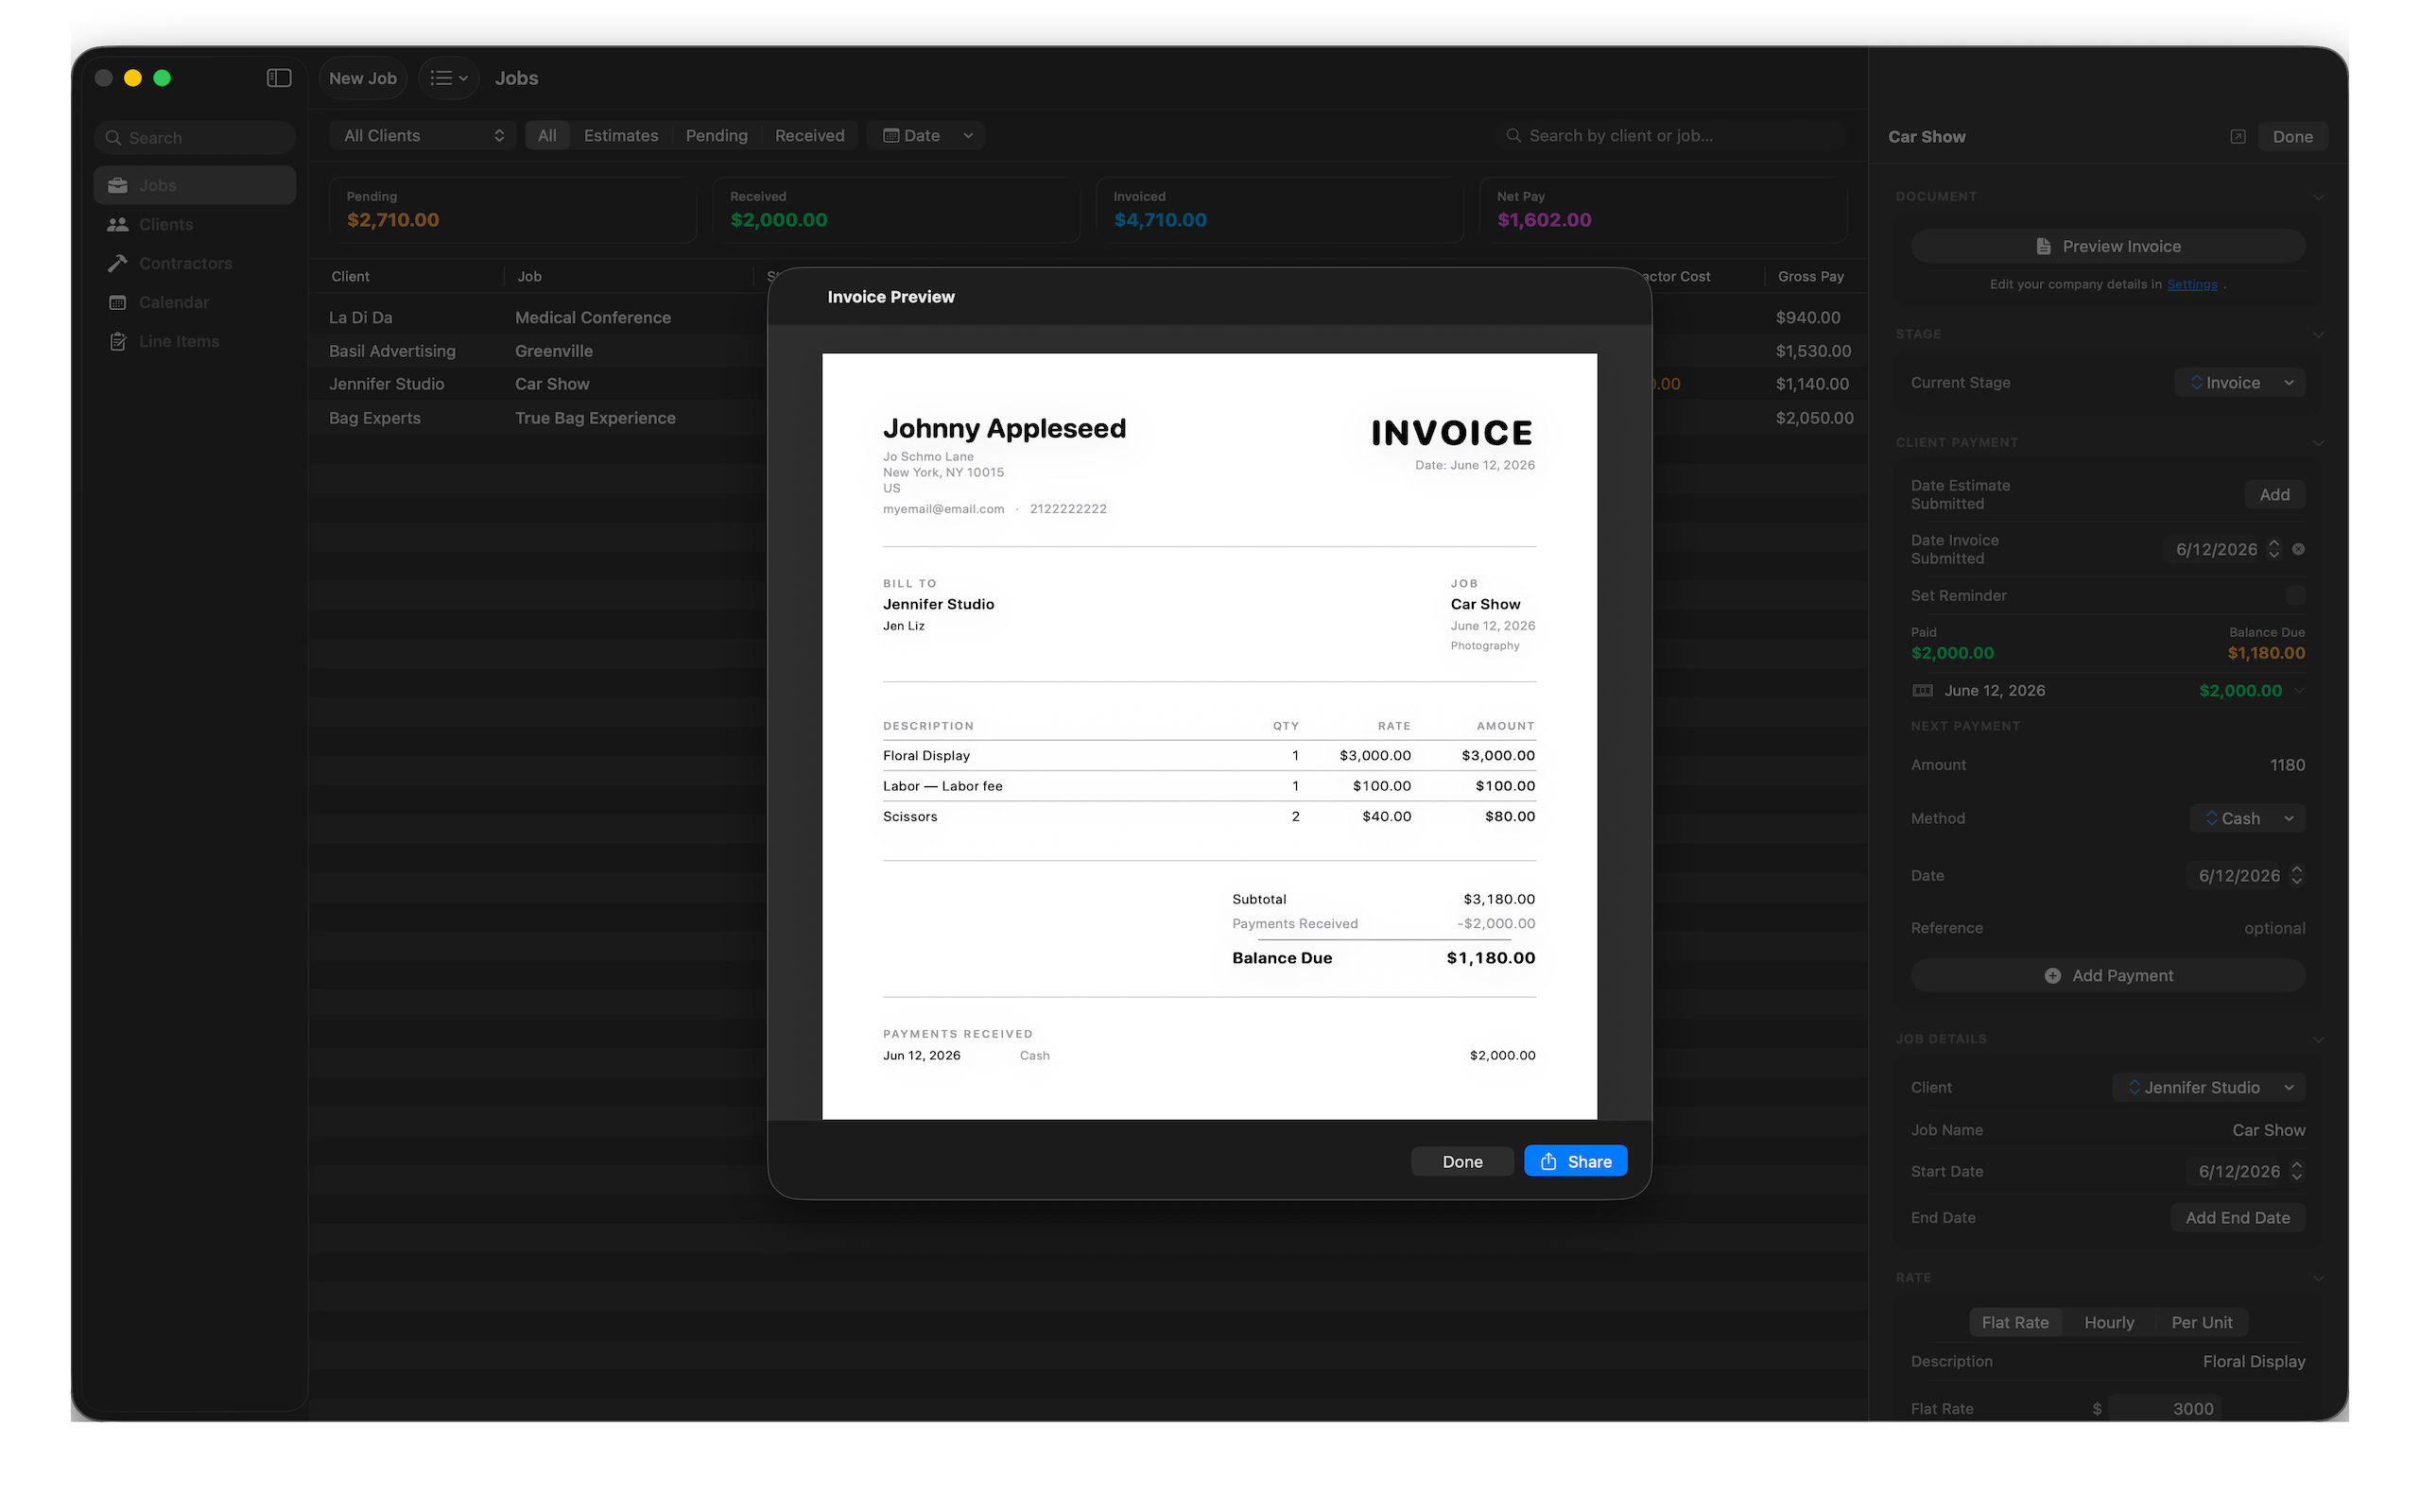Open the Current Stage Invoice dropdown

(x=2240, y=382)
